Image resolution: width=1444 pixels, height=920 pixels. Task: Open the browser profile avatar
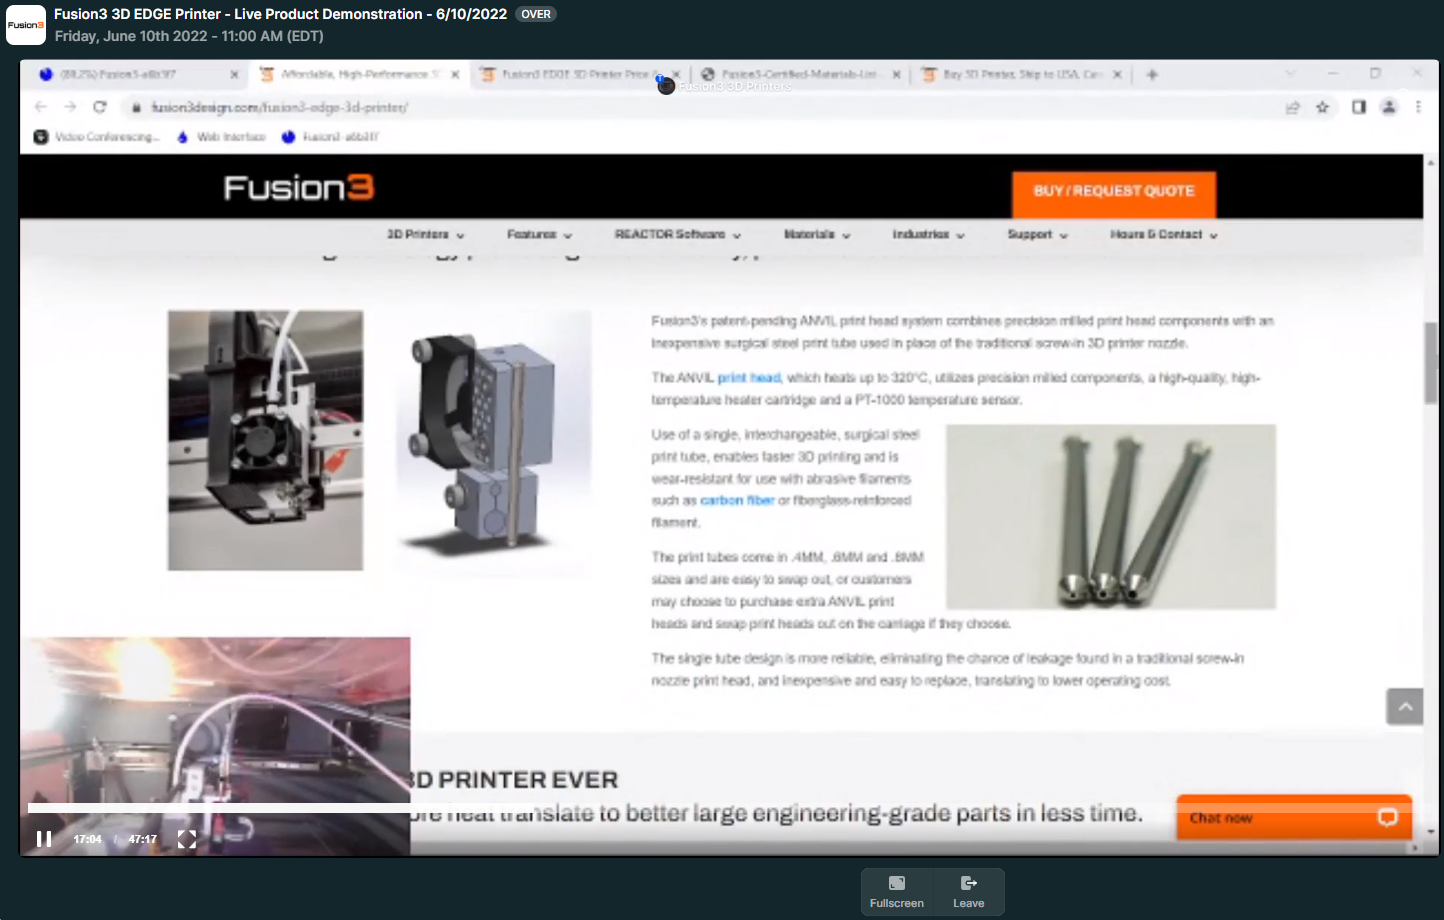pyautogui.click(x=1389, y=107)
